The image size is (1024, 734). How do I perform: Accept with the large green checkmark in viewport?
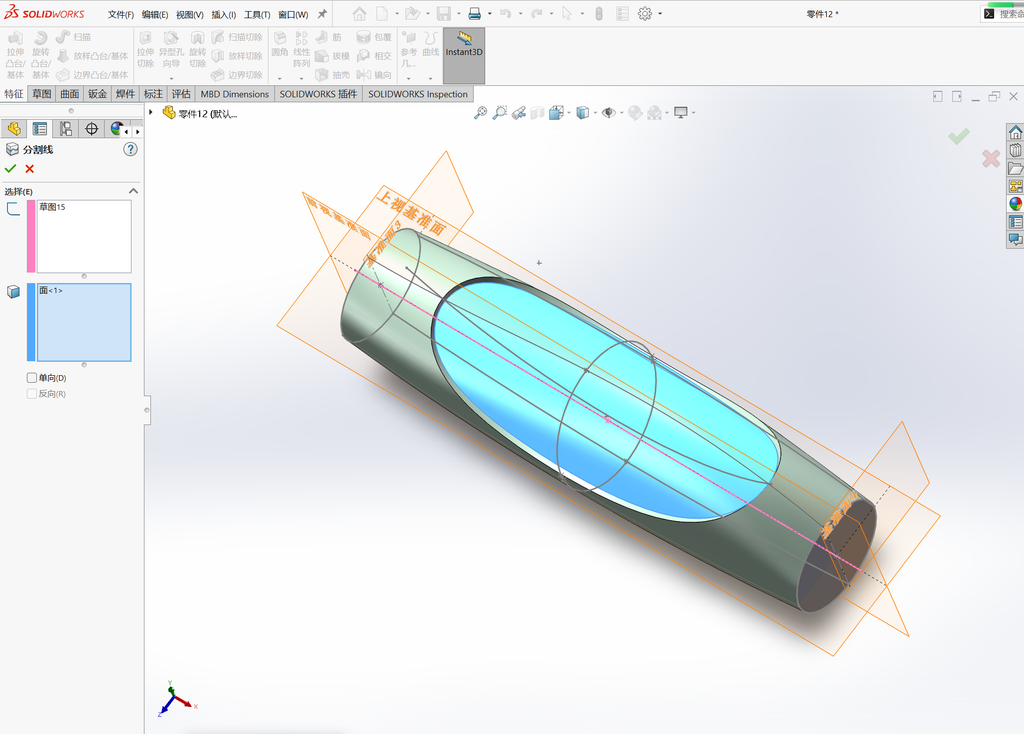coord(959,136)
